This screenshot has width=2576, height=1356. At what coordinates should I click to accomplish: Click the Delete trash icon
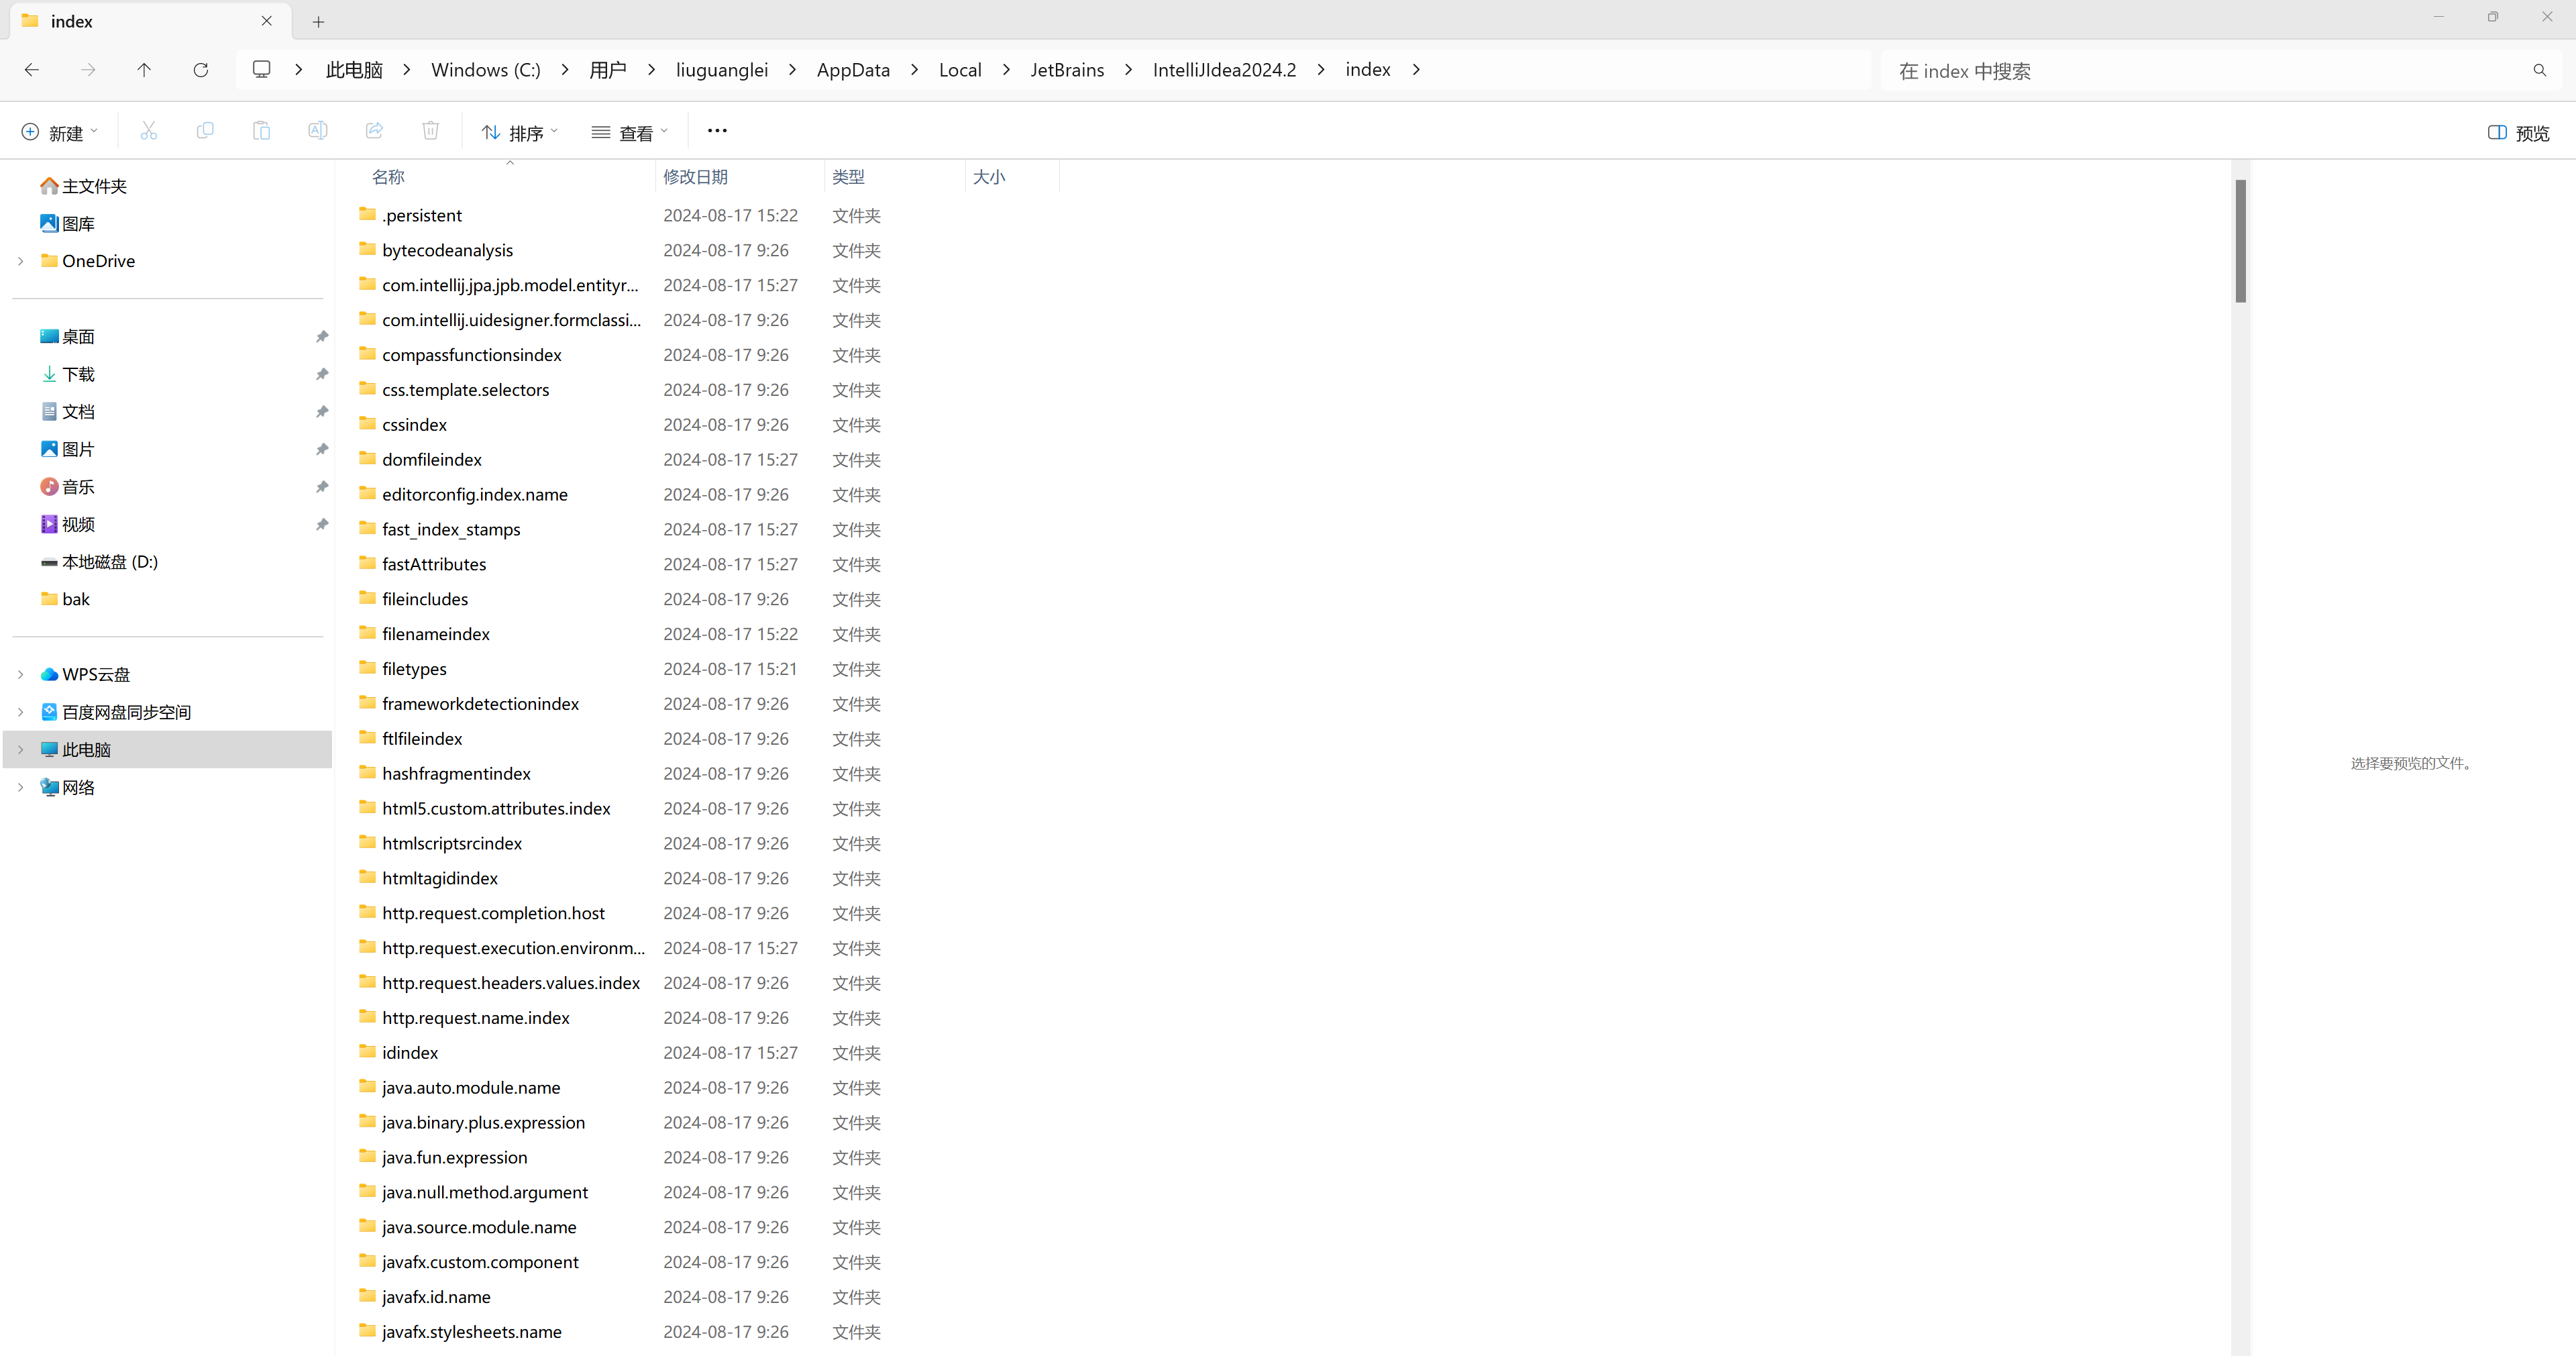tap(430, 131)
